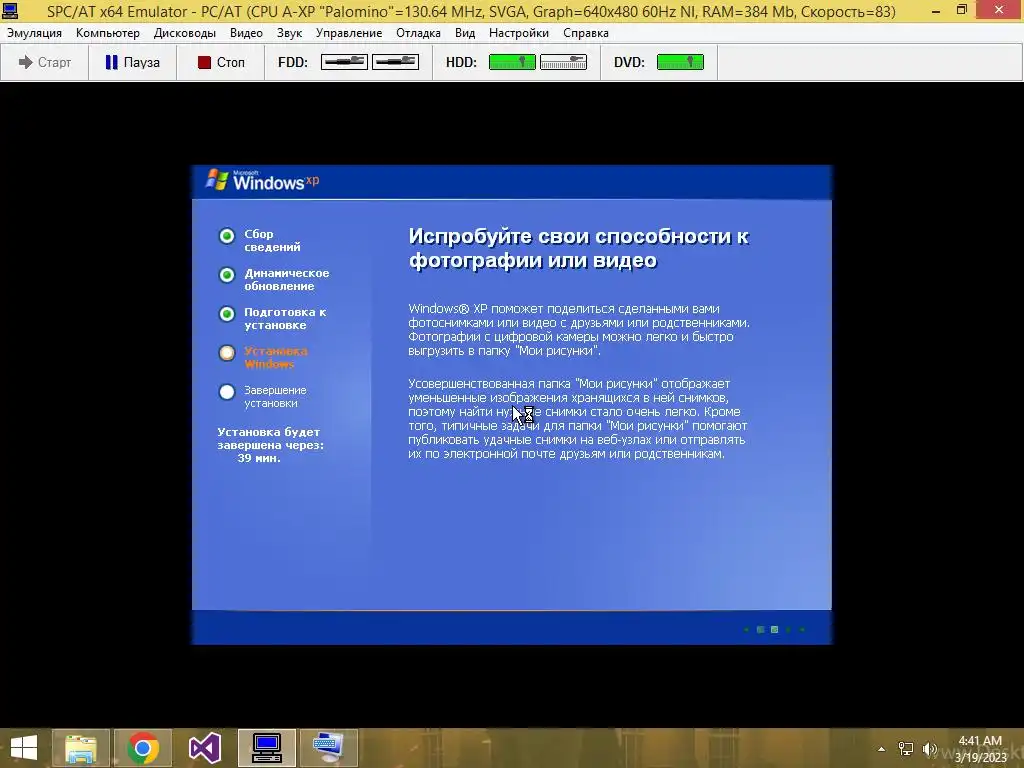Pause emulation with the Пауза button
Viewport: 1024px width, 768px height.
point(133,62)
